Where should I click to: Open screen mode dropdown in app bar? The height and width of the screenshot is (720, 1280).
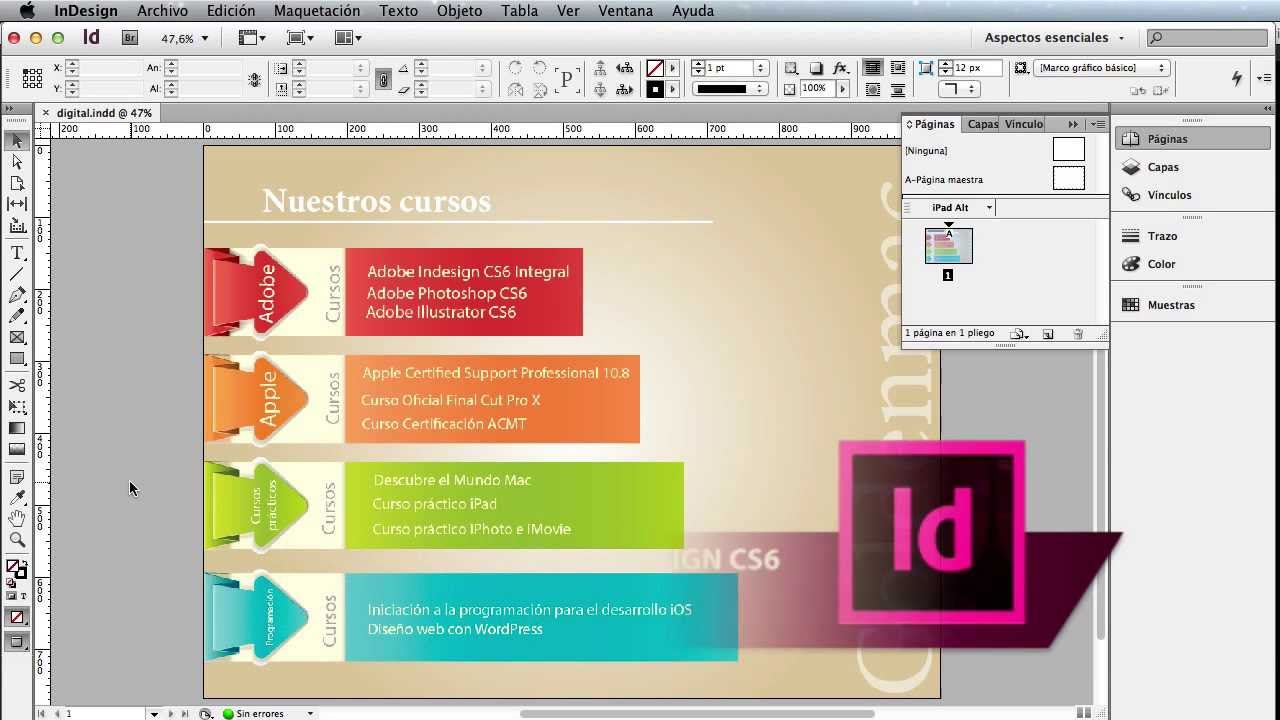(x=300, y=38)
